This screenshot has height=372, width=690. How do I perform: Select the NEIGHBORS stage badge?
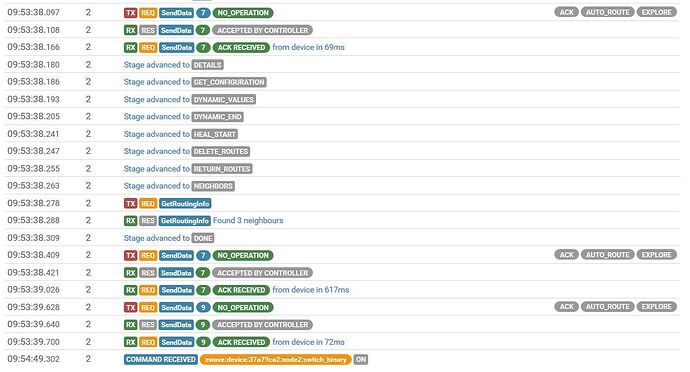[213, 186]
